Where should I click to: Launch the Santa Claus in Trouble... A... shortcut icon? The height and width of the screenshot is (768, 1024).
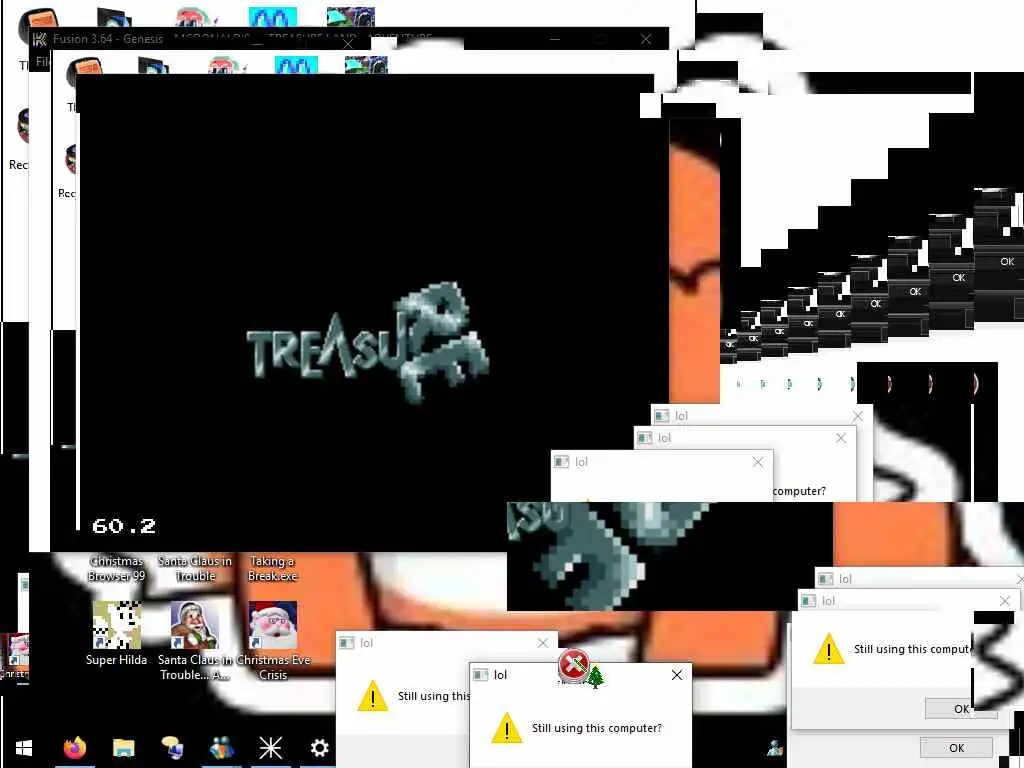click(194, 625)
